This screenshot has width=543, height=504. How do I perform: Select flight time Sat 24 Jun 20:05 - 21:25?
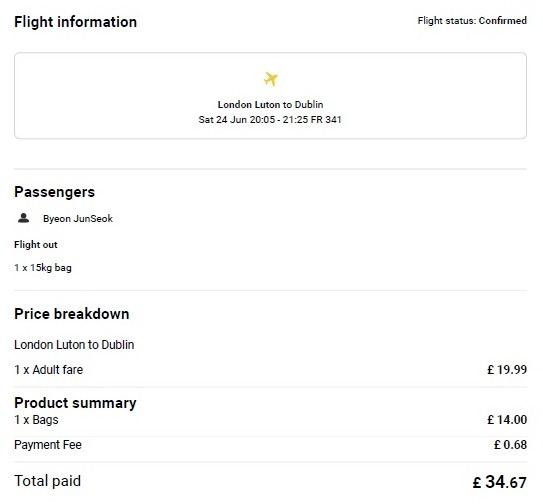coord(253,120)
